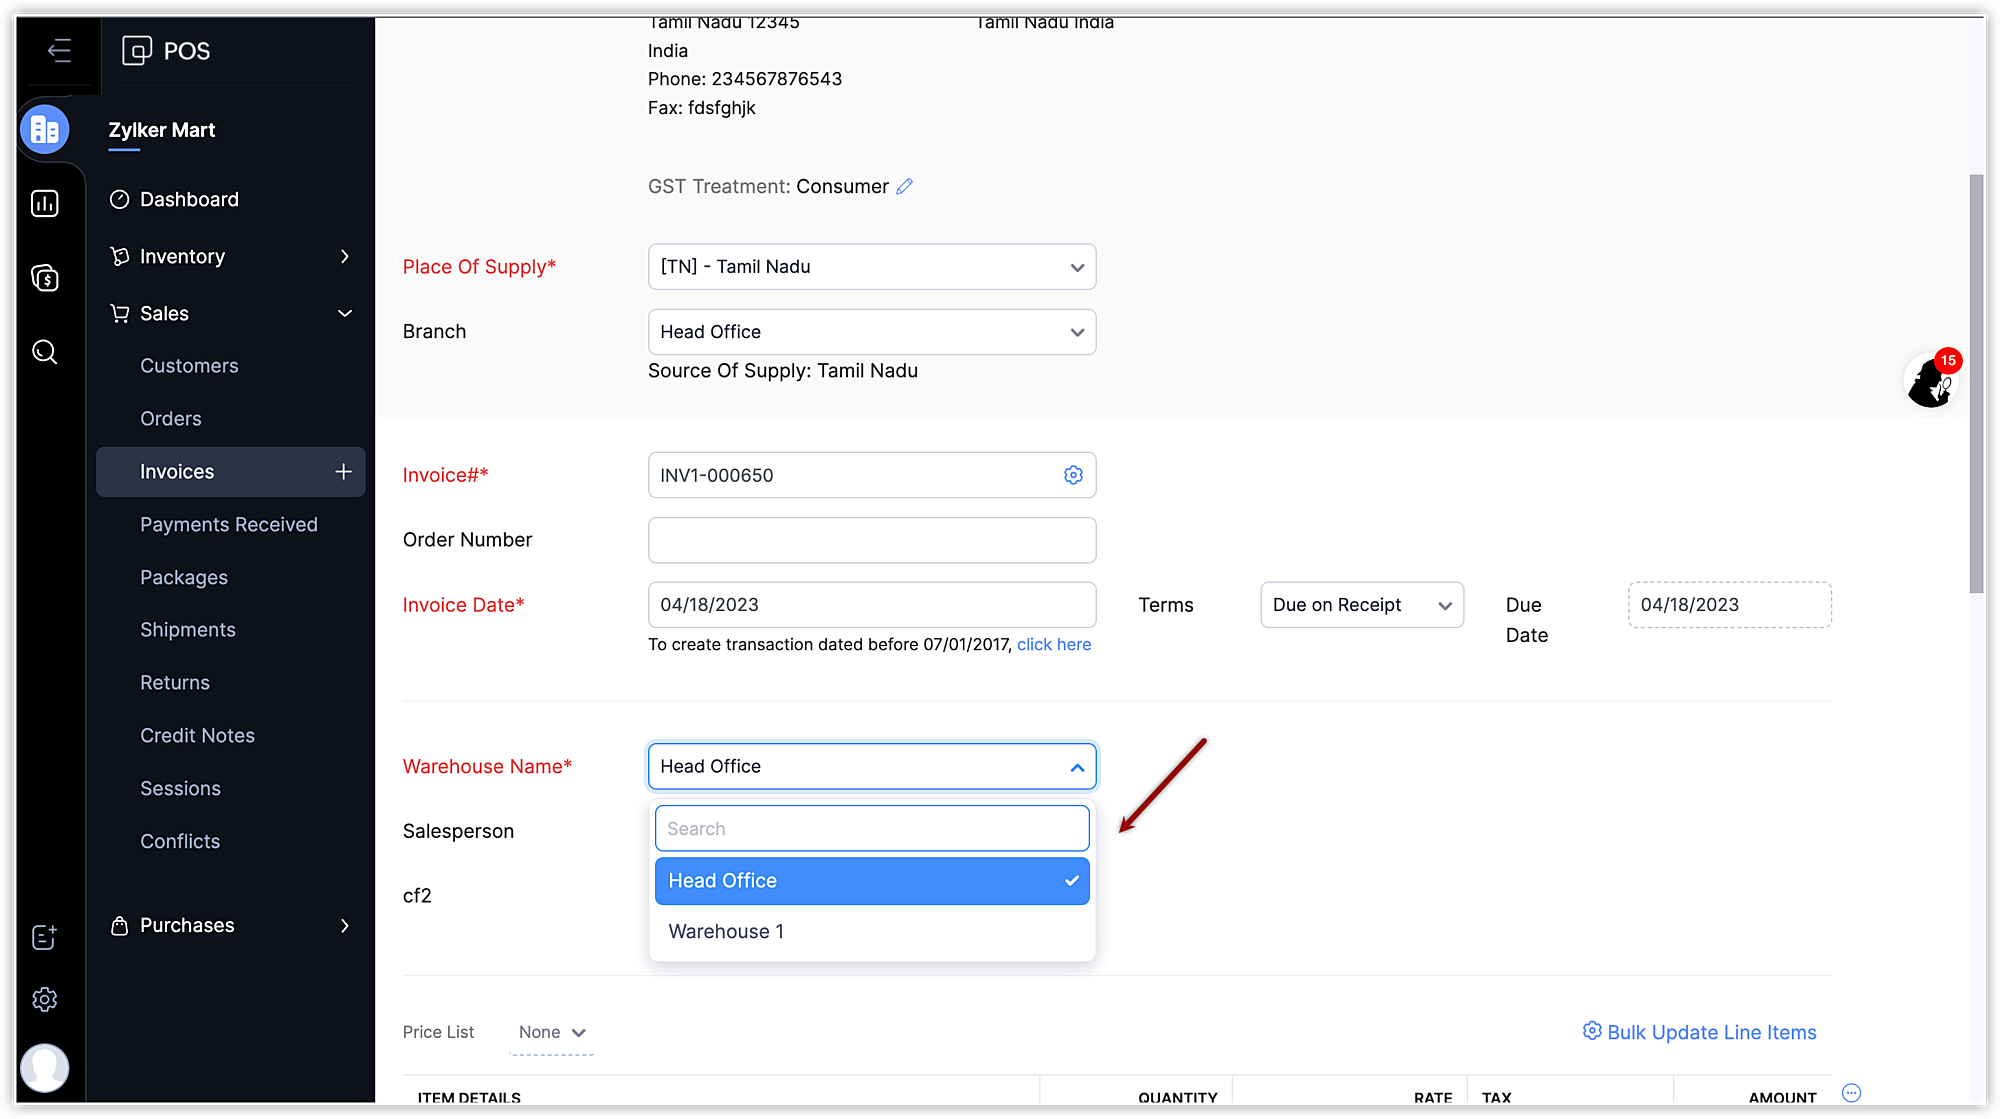Open the reports chart icon in left rail

(45, 204)
